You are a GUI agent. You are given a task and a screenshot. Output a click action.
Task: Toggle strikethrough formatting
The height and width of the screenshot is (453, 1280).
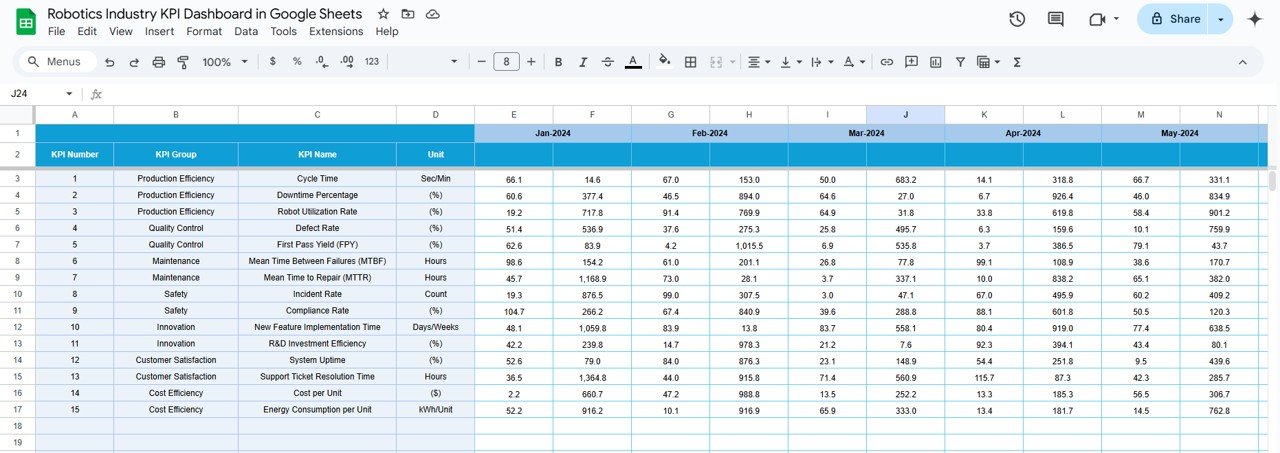pos(608,62)
